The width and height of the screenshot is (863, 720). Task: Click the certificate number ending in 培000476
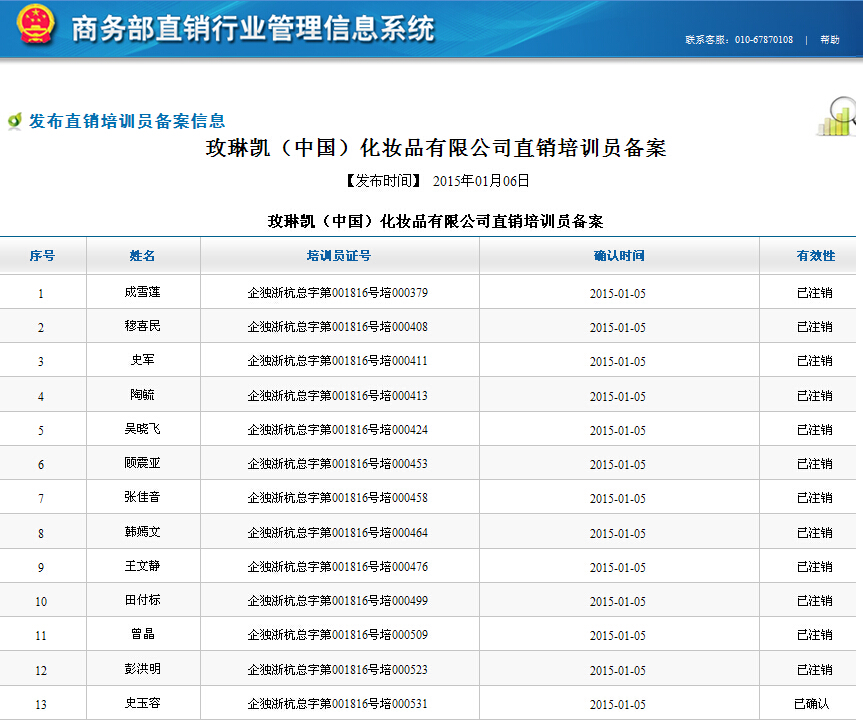coord(337,567)
